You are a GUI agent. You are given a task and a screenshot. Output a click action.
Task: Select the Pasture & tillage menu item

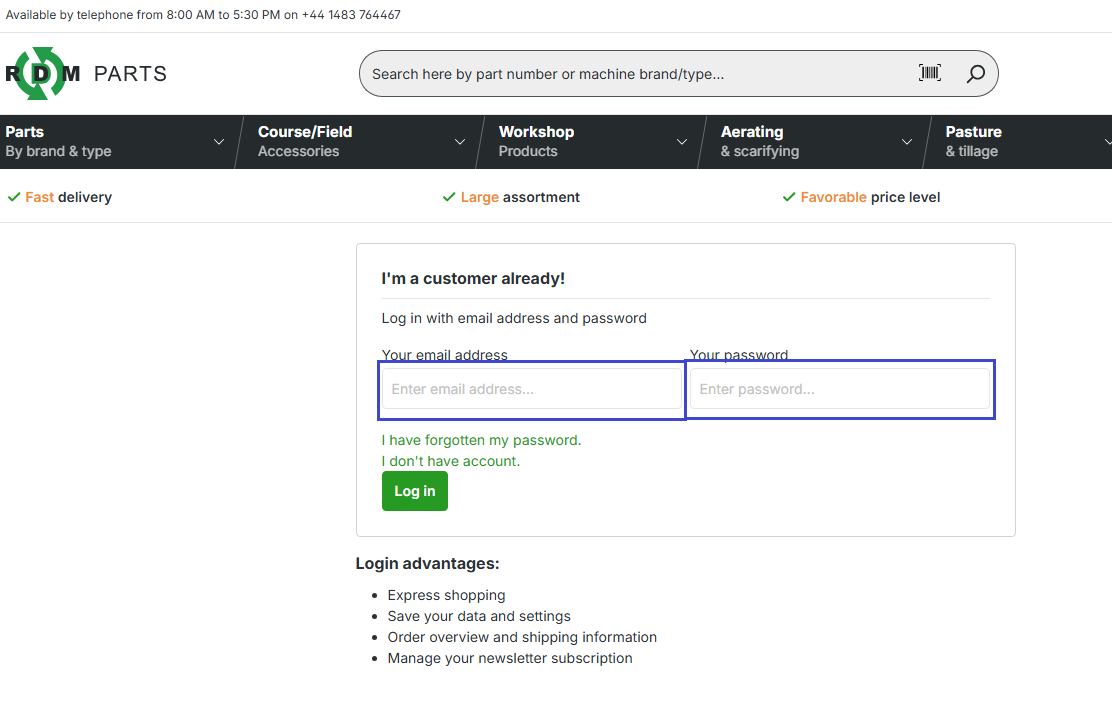click(x=973, y=141)
